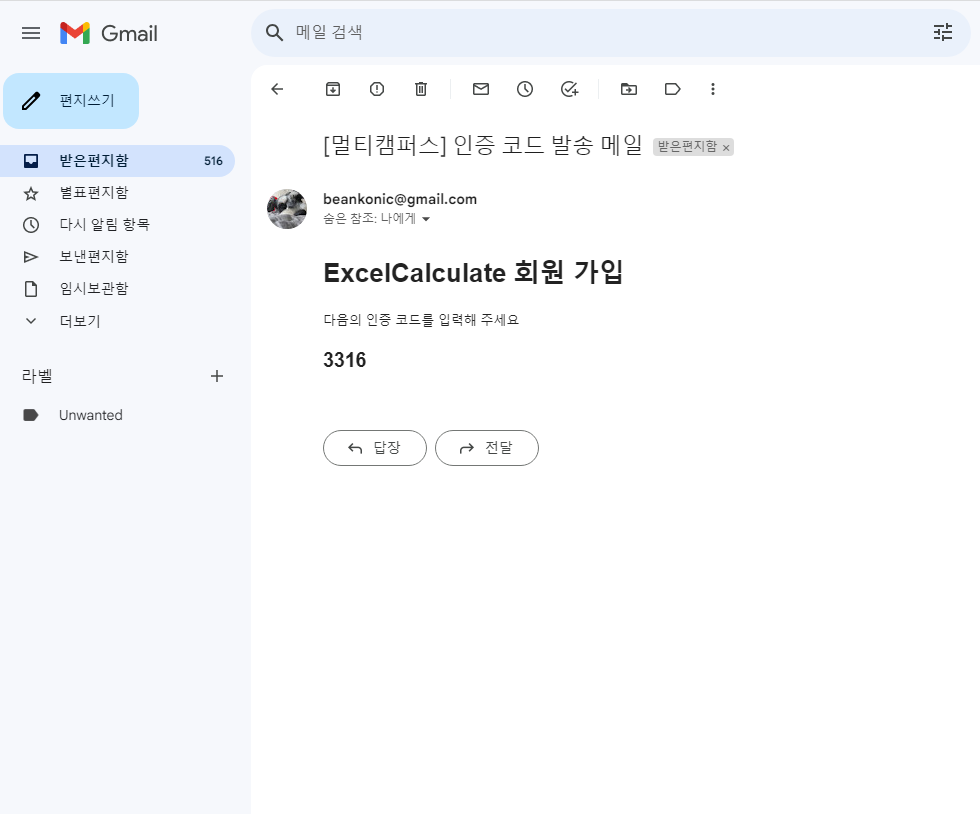Forward with the 전달 button
This screenshot has width=980, height=814.
tap(487, 448)
